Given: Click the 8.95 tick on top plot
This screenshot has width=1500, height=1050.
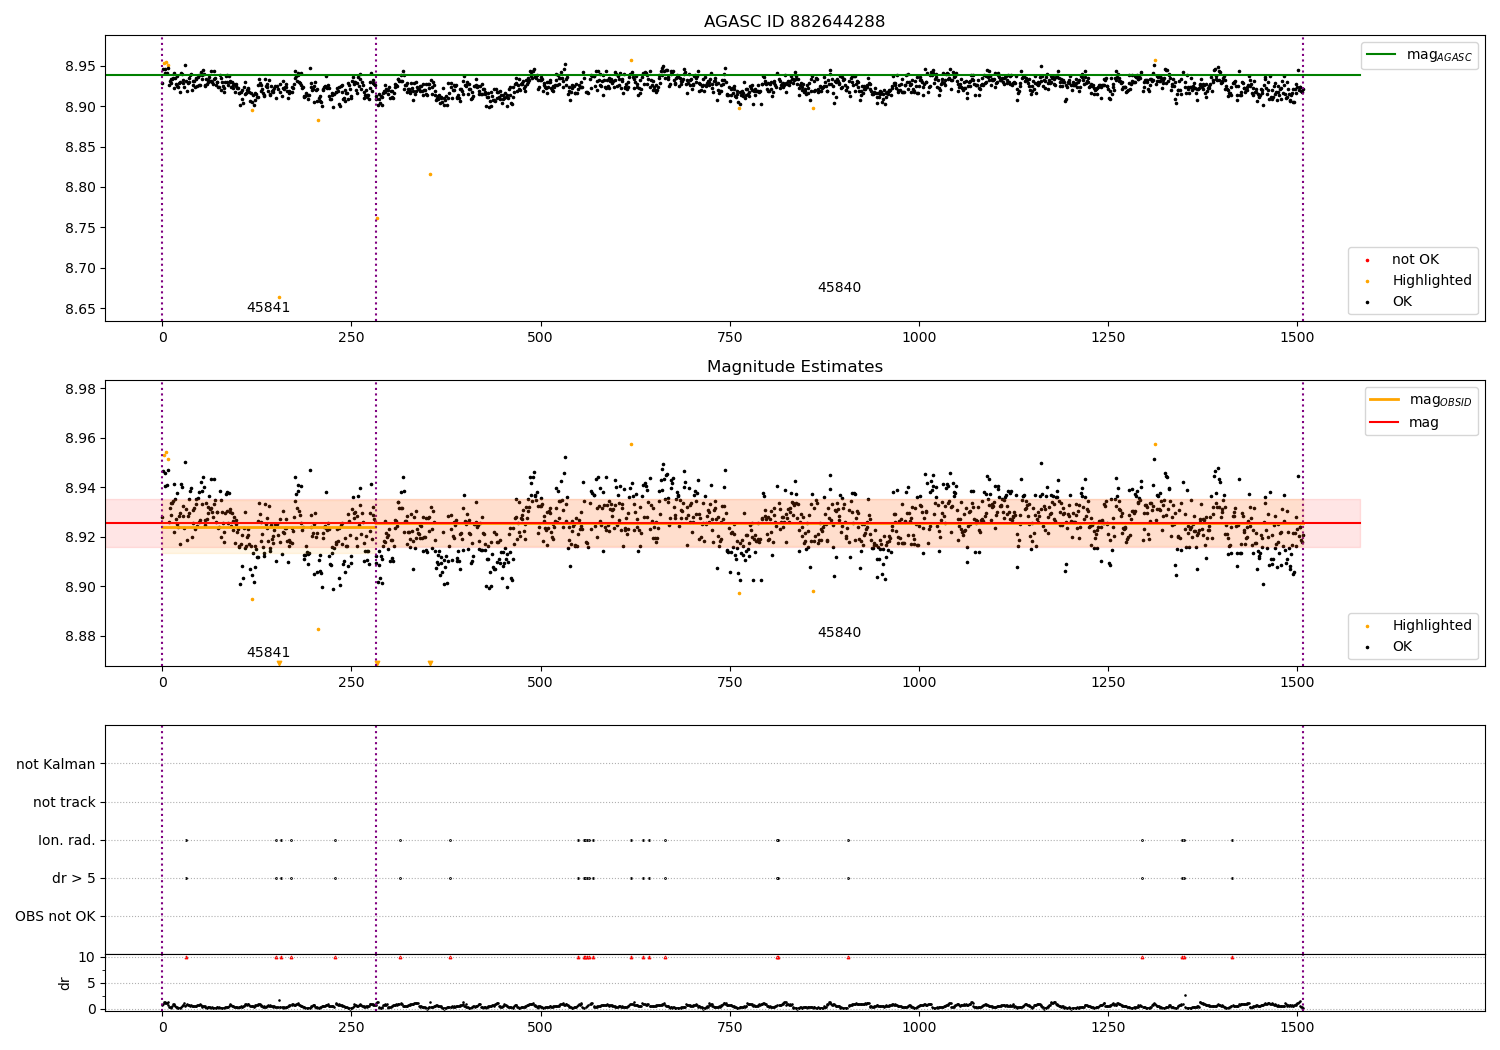Looking at the screenshot, I should pos(81,67).
